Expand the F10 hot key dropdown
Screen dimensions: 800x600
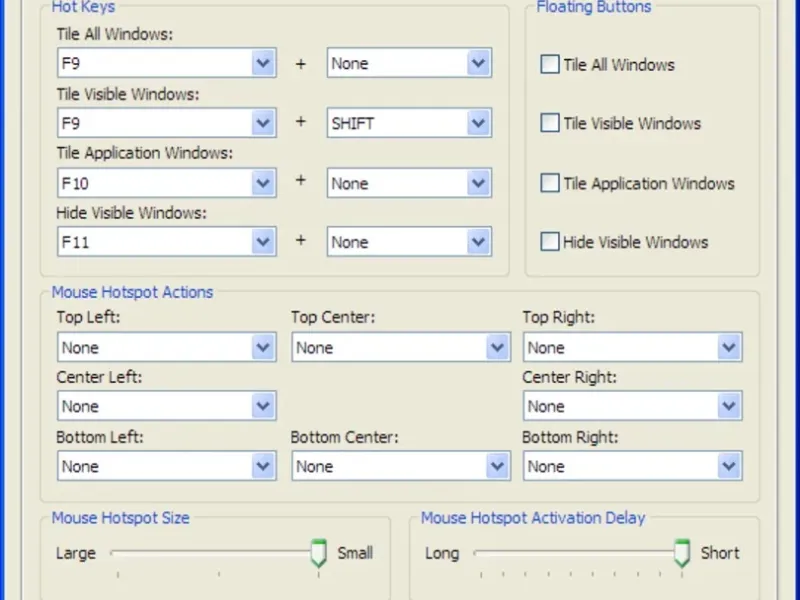pyautogui.click(x=263, y=184)
